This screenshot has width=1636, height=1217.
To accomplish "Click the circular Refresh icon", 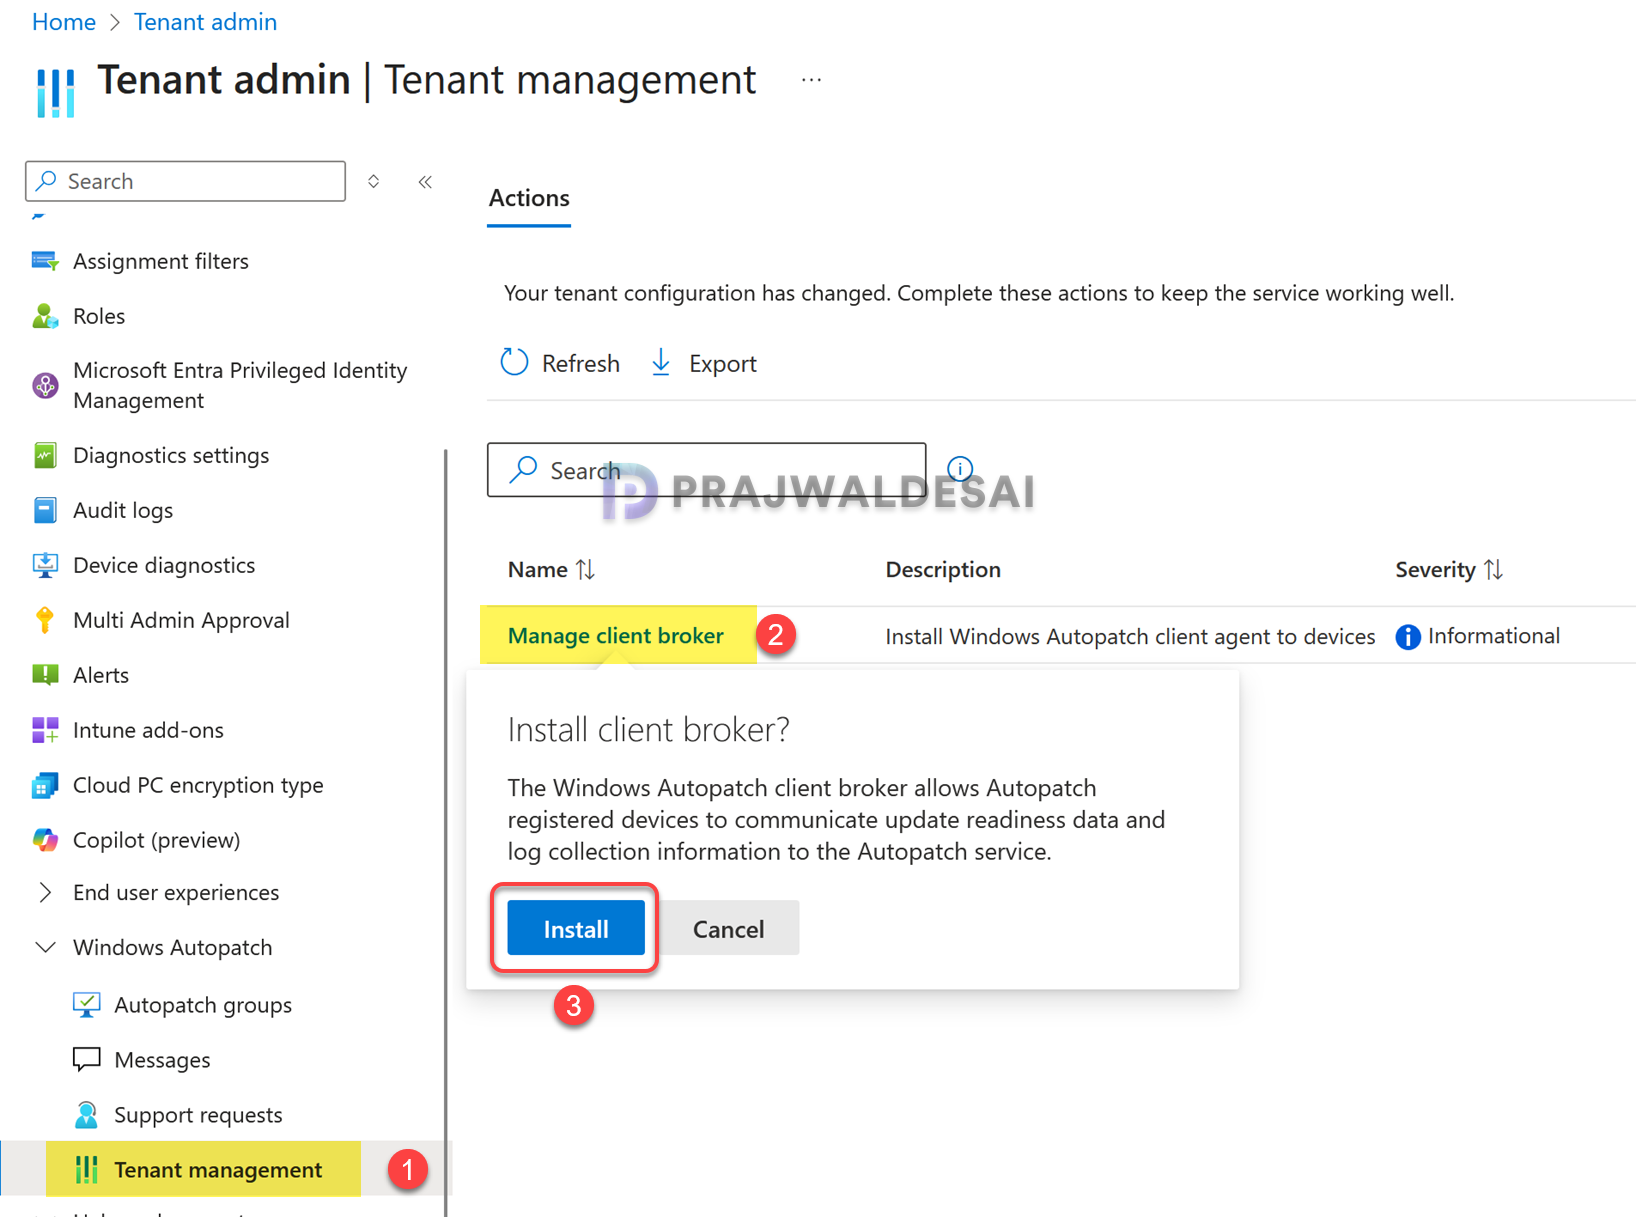I will [514, 363].
